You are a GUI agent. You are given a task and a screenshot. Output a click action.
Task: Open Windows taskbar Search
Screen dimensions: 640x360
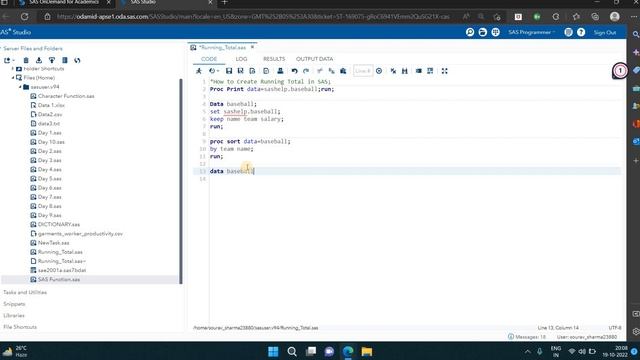[x=292, y=351]
